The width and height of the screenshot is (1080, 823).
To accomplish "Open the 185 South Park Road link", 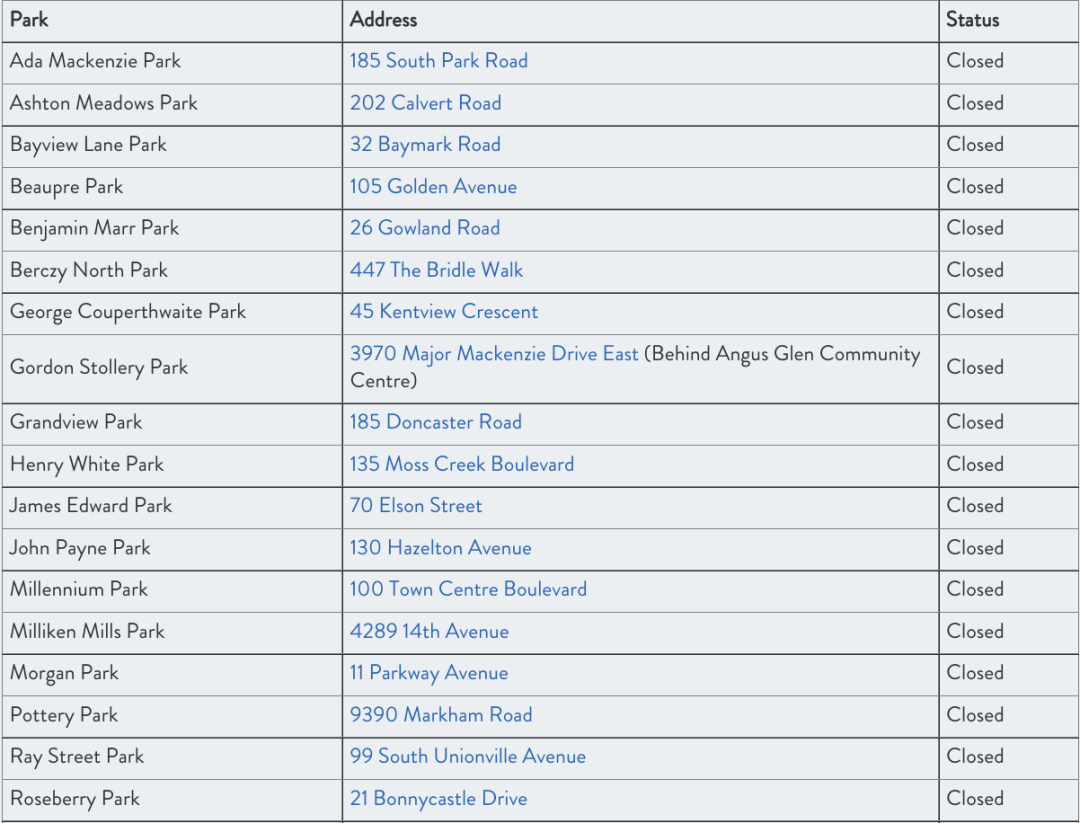I will [438, 61].
